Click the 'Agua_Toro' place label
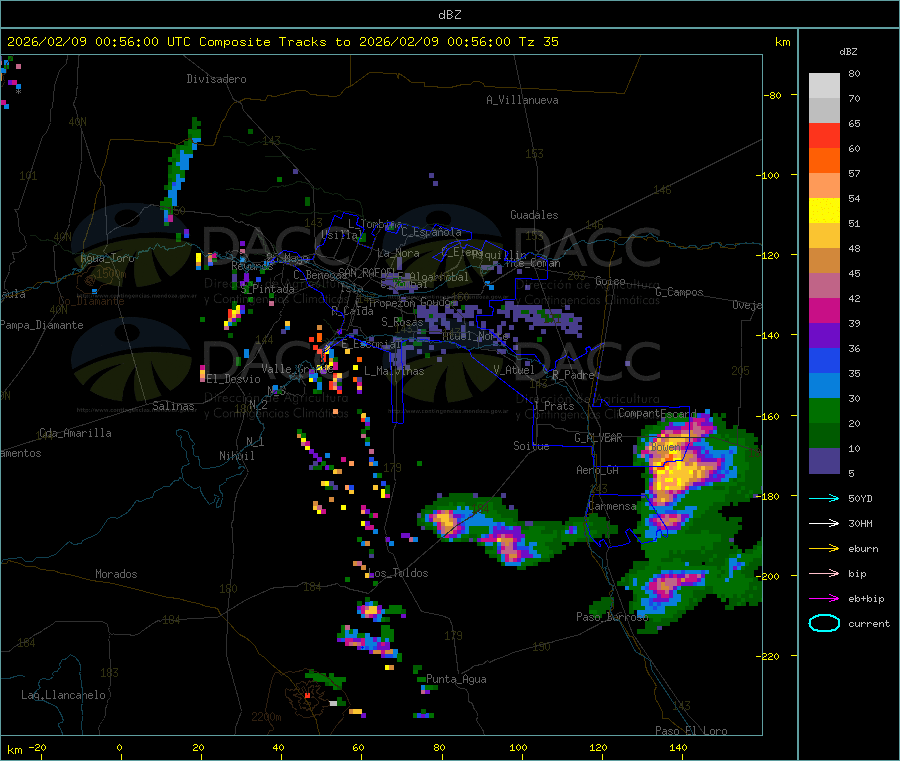Image resolution: width=900 pixels, height=761 pixels. coord(107,258)
